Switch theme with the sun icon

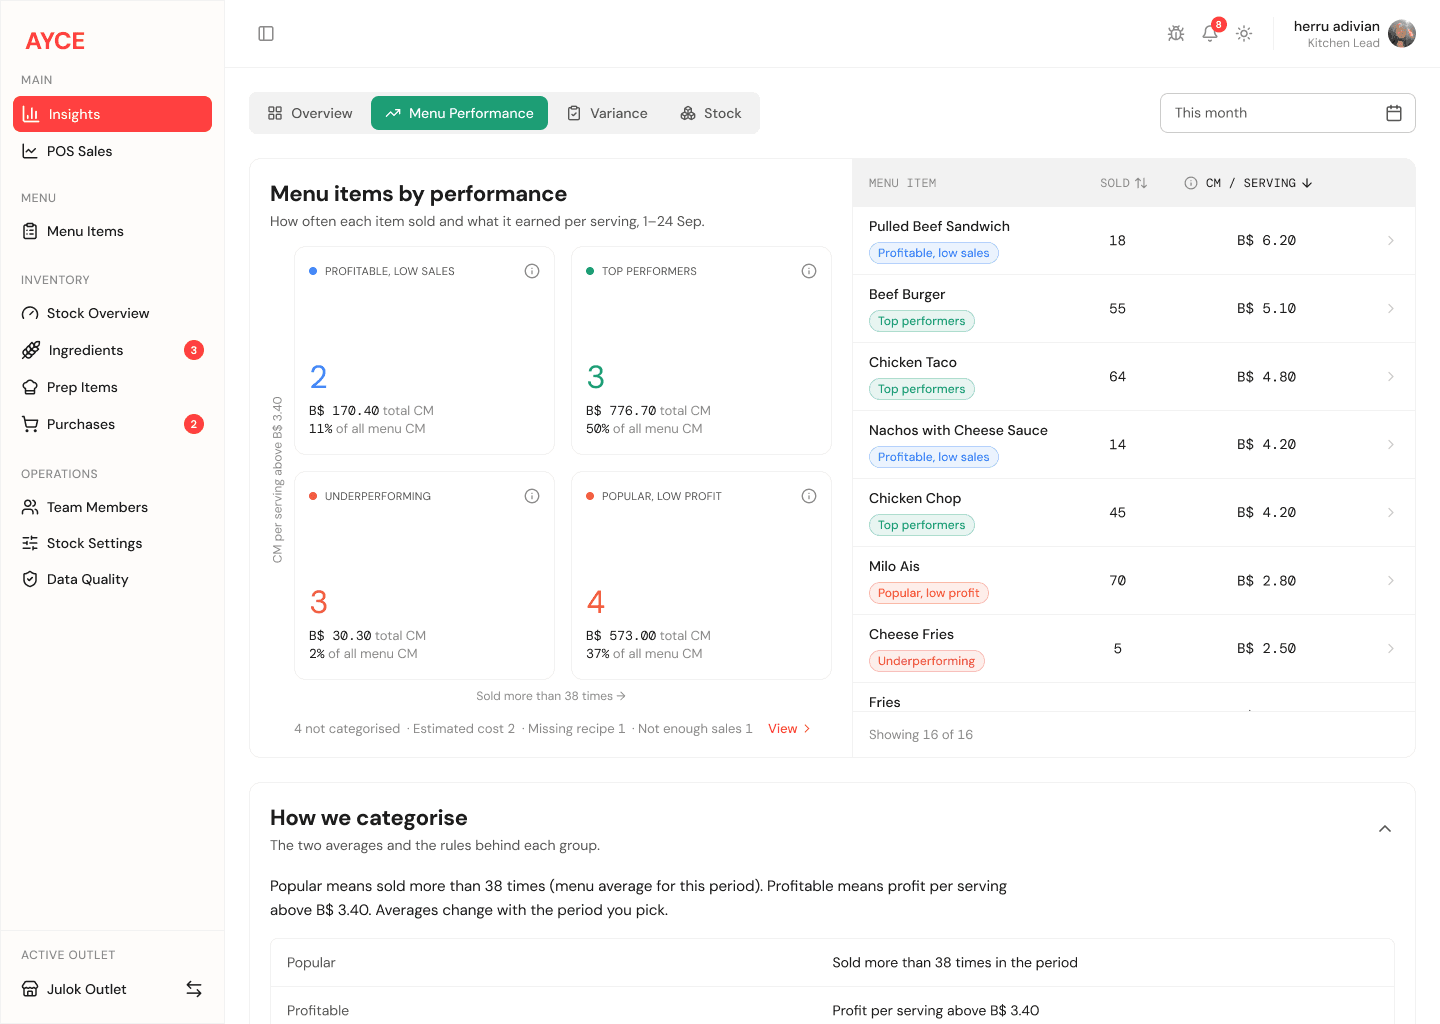coord(1244,34)
